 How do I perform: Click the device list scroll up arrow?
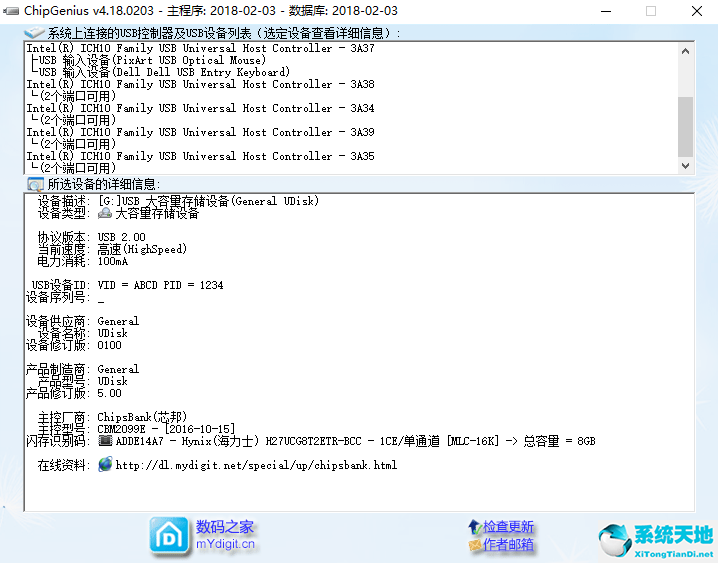pyautogui.click(x=685, y=51)
